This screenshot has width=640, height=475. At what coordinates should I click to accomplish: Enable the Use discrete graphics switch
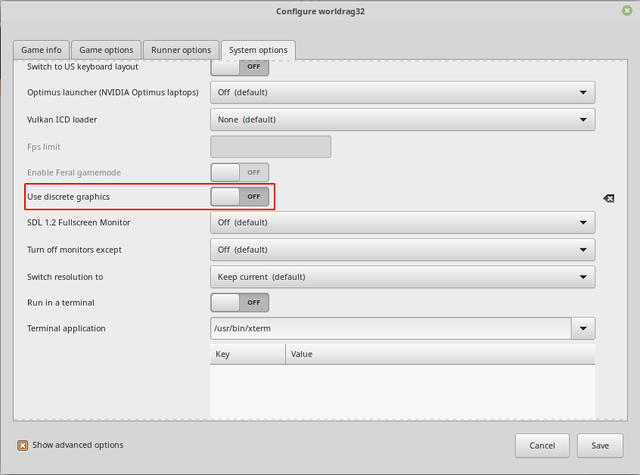tap(240, 197)
